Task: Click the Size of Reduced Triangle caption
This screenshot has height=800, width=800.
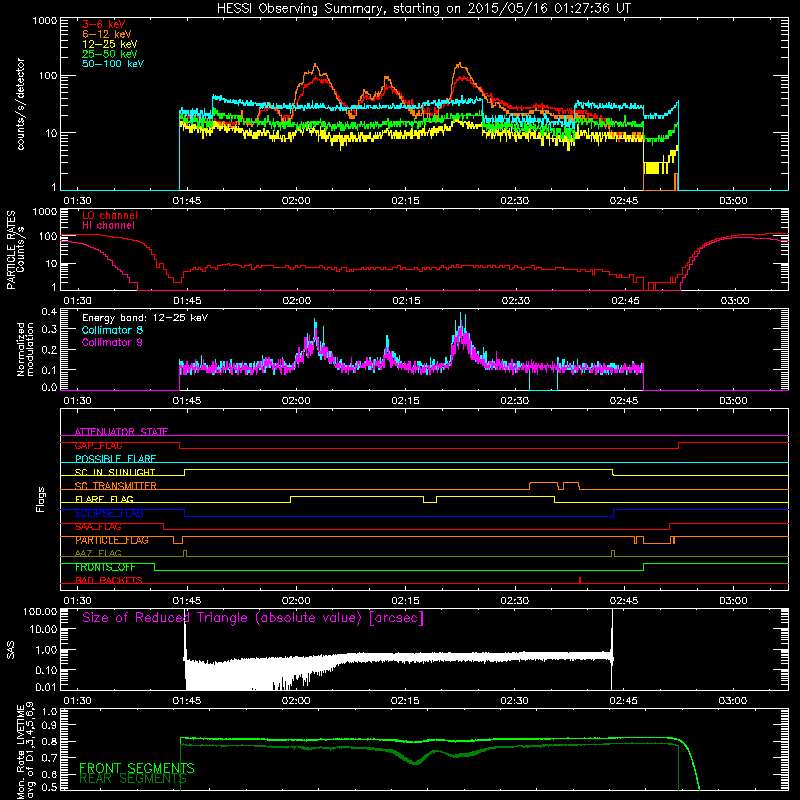Action: click(x=253, y=618)
